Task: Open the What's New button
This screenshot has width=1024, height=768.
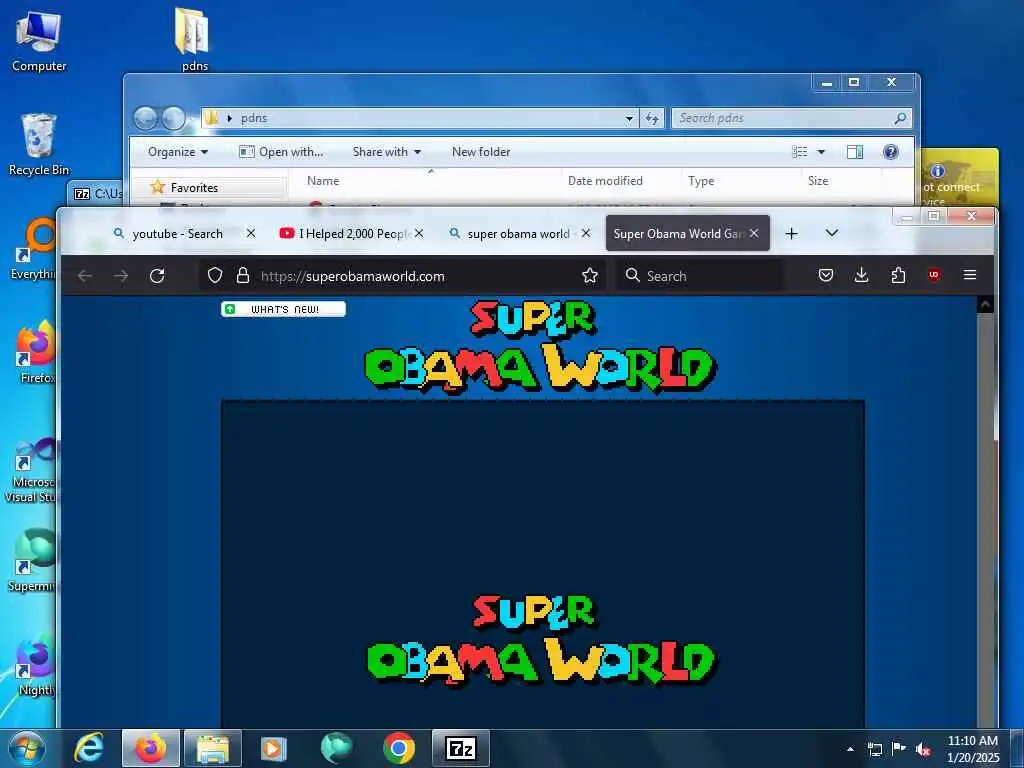Action: pos(283,309)
